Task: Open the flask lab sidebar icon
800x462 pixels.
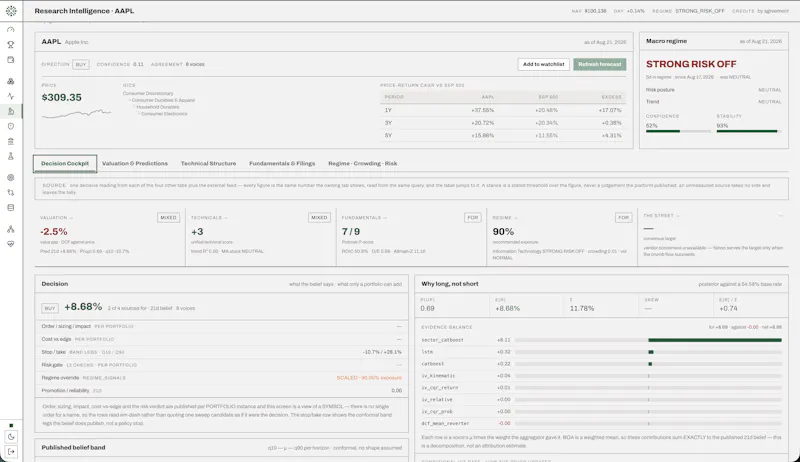Action: (11, 156)
